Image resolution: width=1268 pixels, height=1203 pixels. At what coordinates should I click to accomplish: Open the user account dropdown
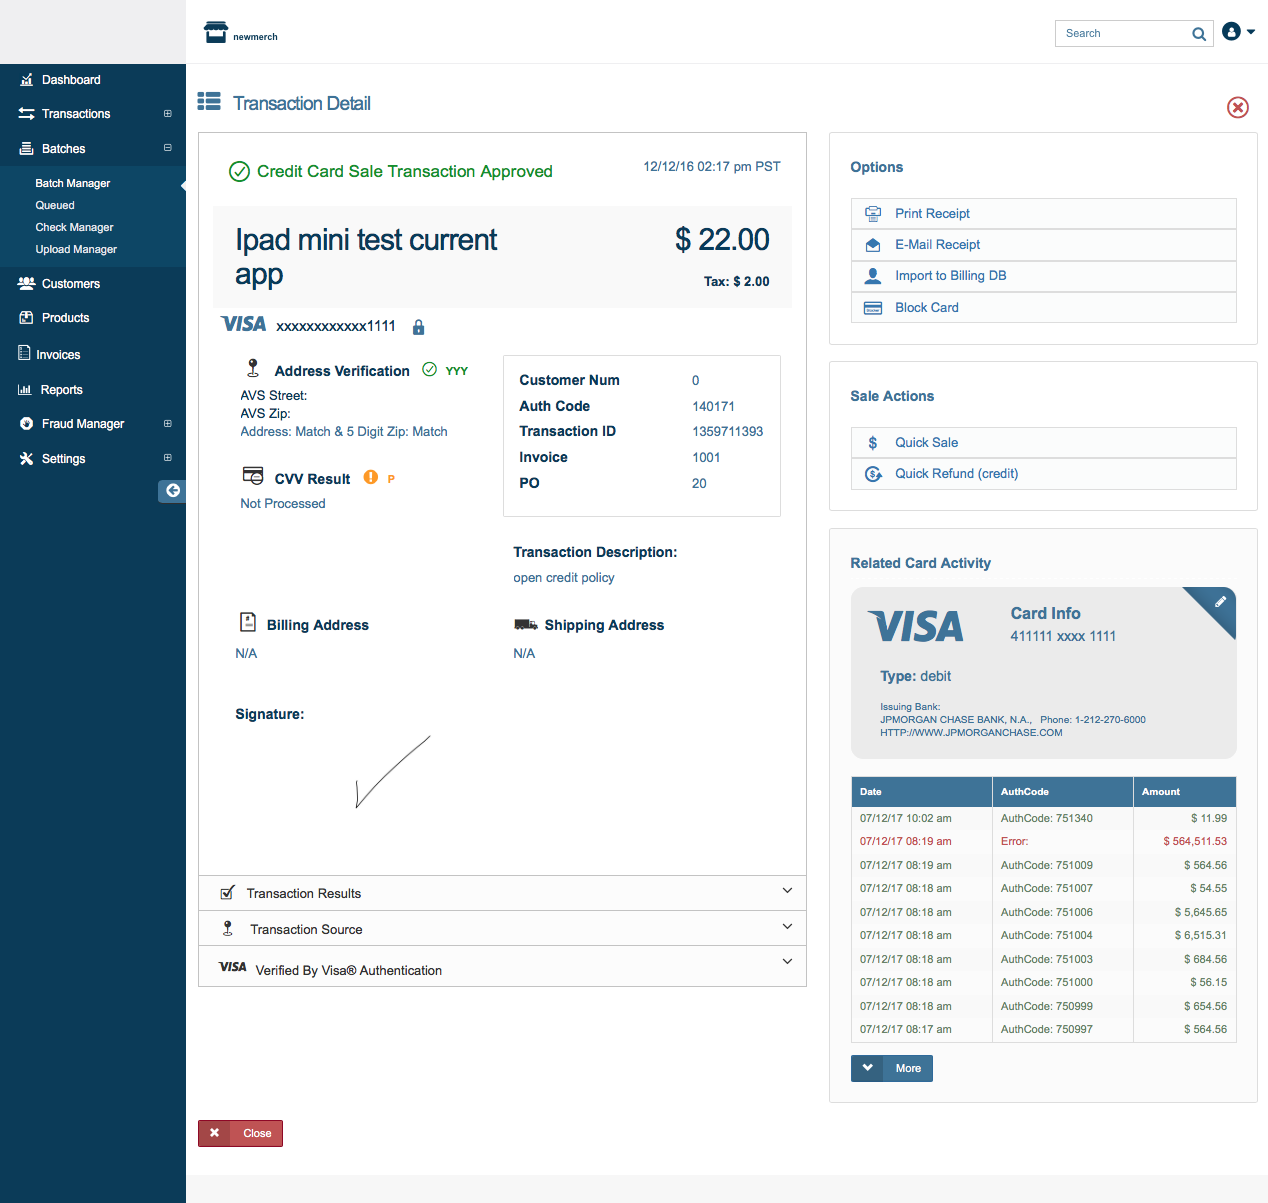[1238, 32]
